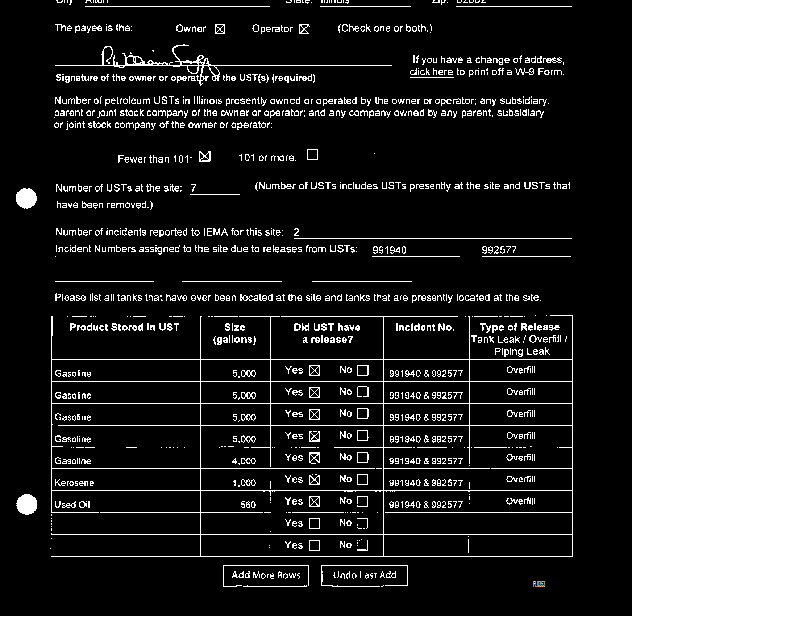Click the 4,000 gallon Gasoline size cell
The width and height of the screenshot is (800, 618).
tap(236, 460)
